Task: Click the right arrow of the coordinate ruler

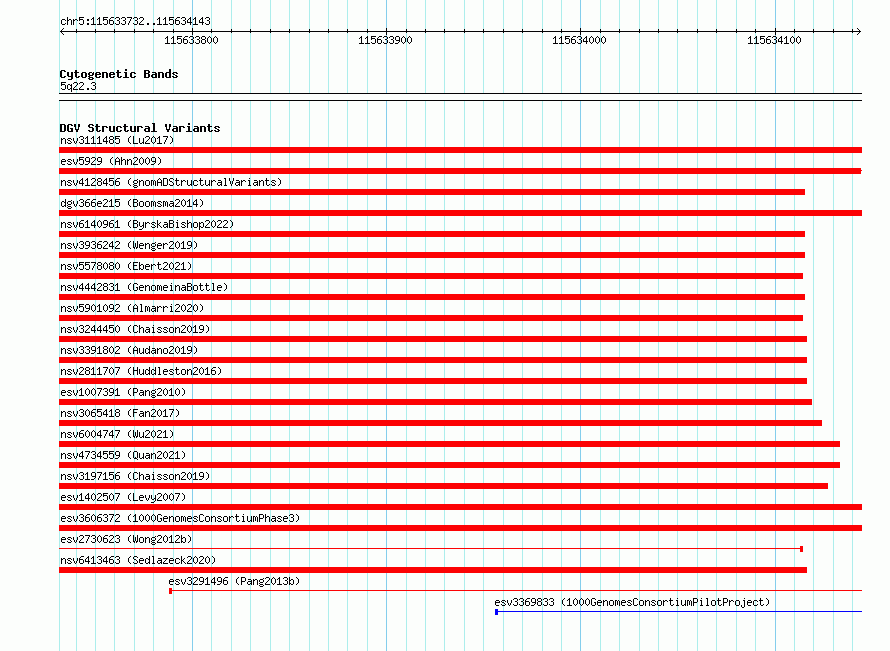Action: coord(858,32)
